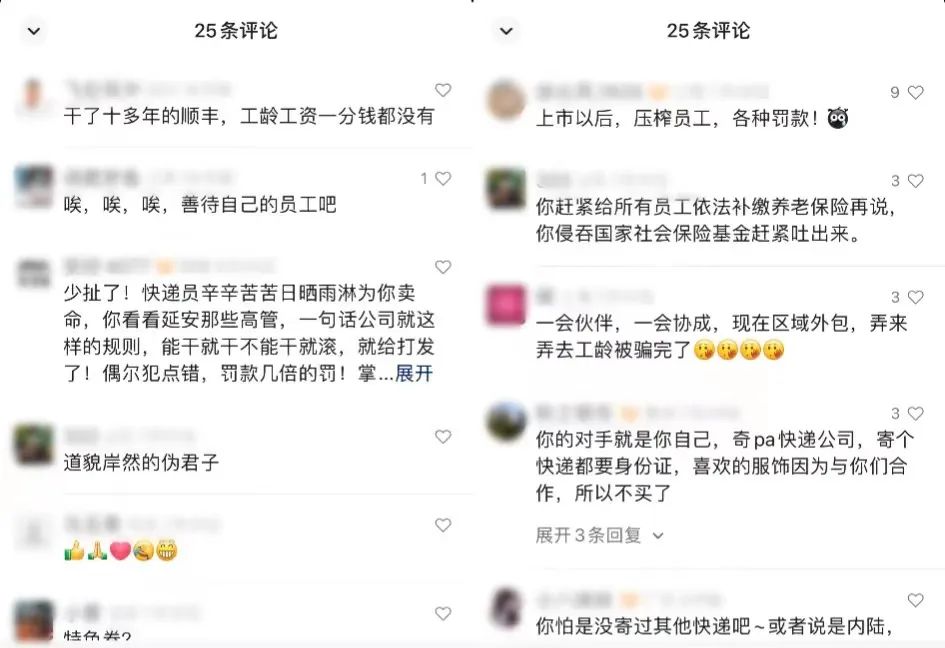
Task: Like the '上市以后，压榨员工' comment
Action: pyautogui.click(x=915, y=92)
